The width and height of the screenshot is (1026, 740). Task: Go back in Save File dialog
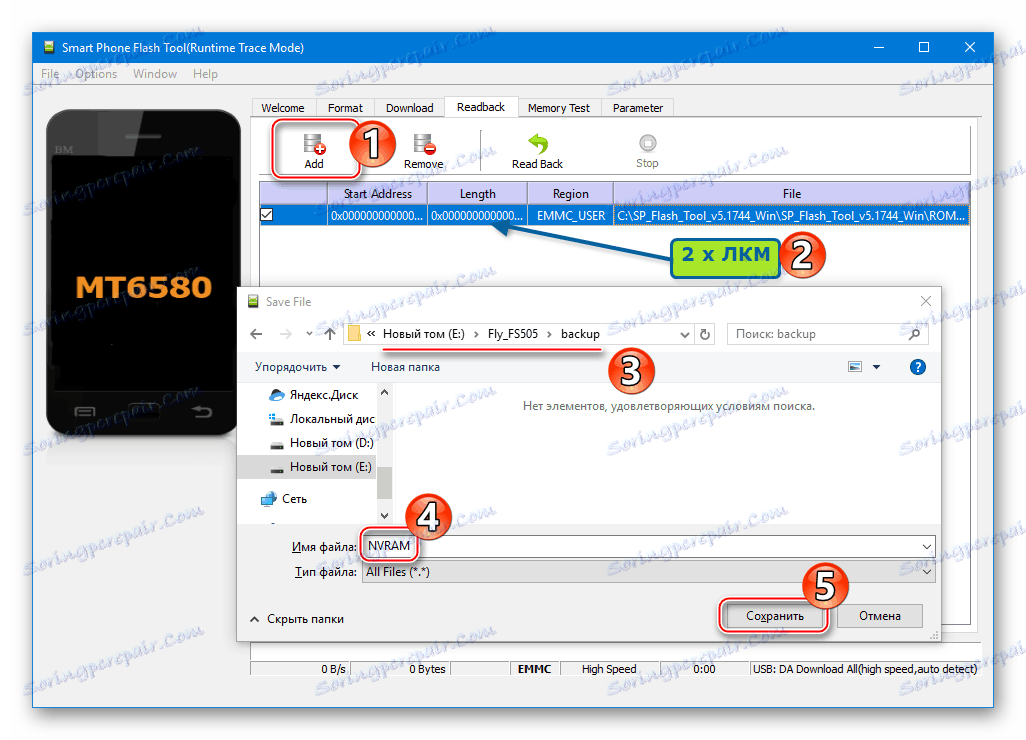pyautogui.click(x=256, y=334)
